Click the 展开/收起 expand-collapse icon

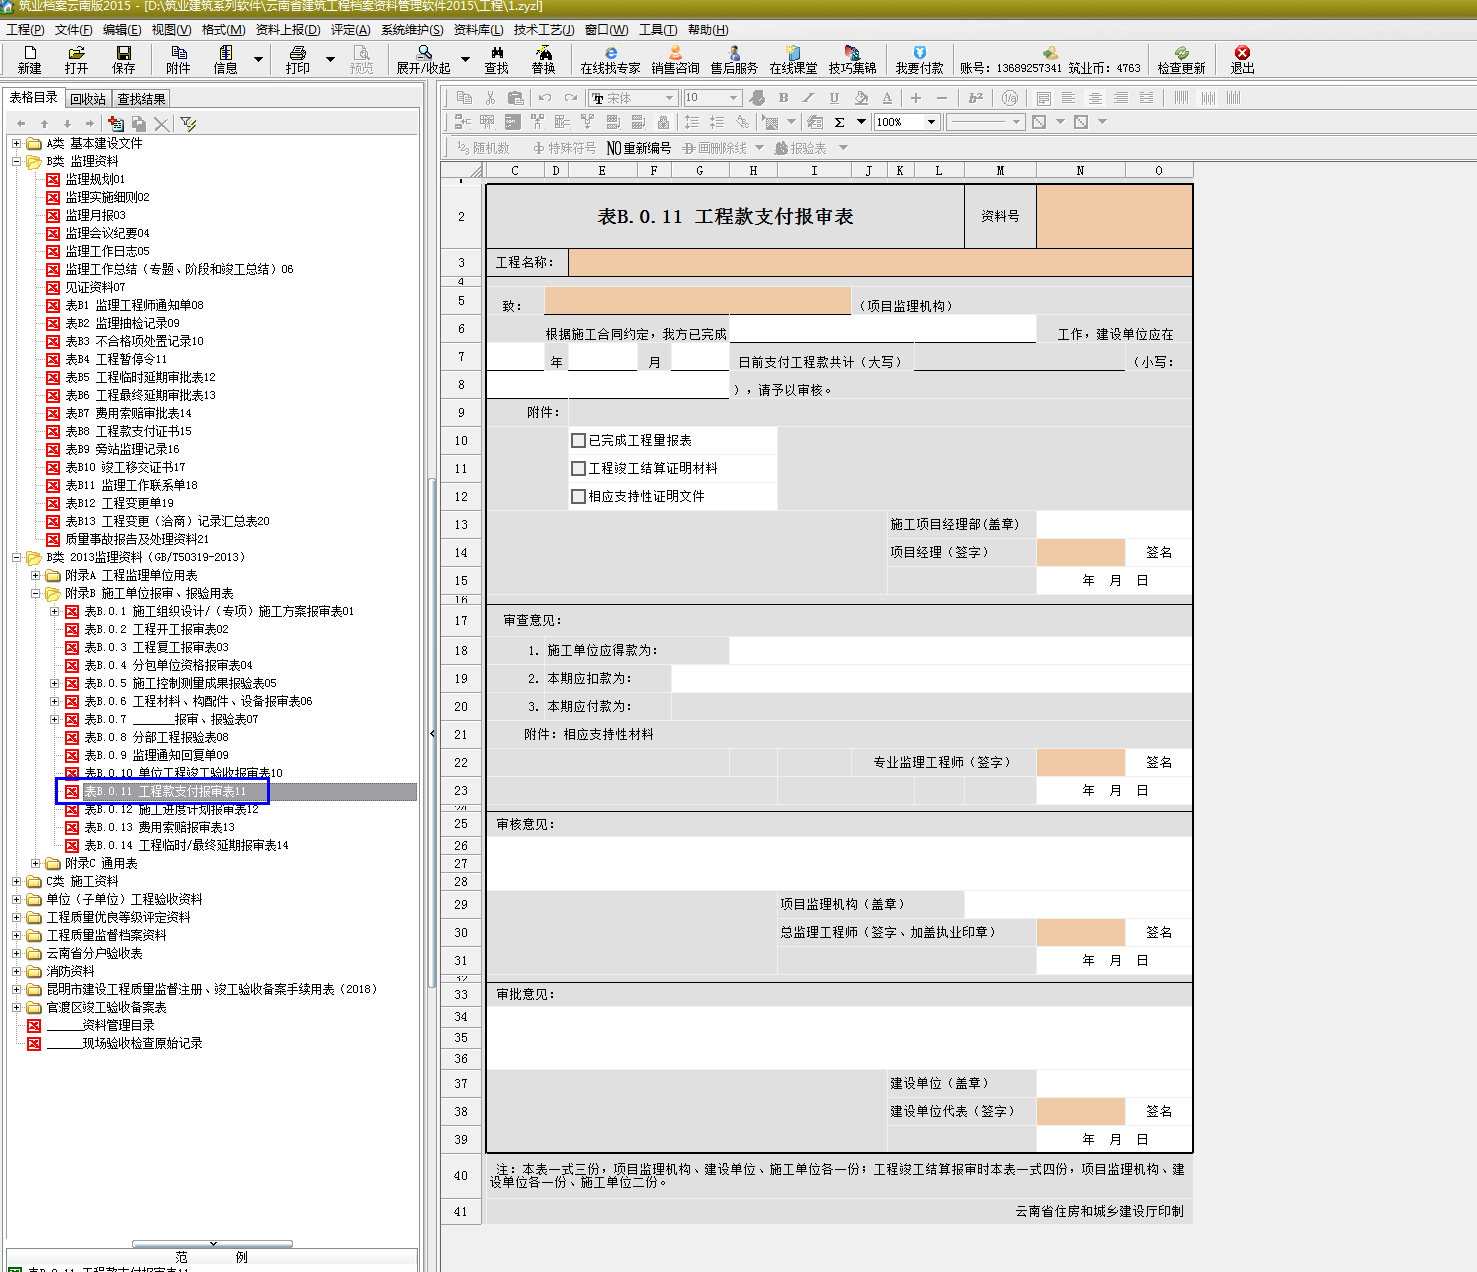tap(424, 59)
